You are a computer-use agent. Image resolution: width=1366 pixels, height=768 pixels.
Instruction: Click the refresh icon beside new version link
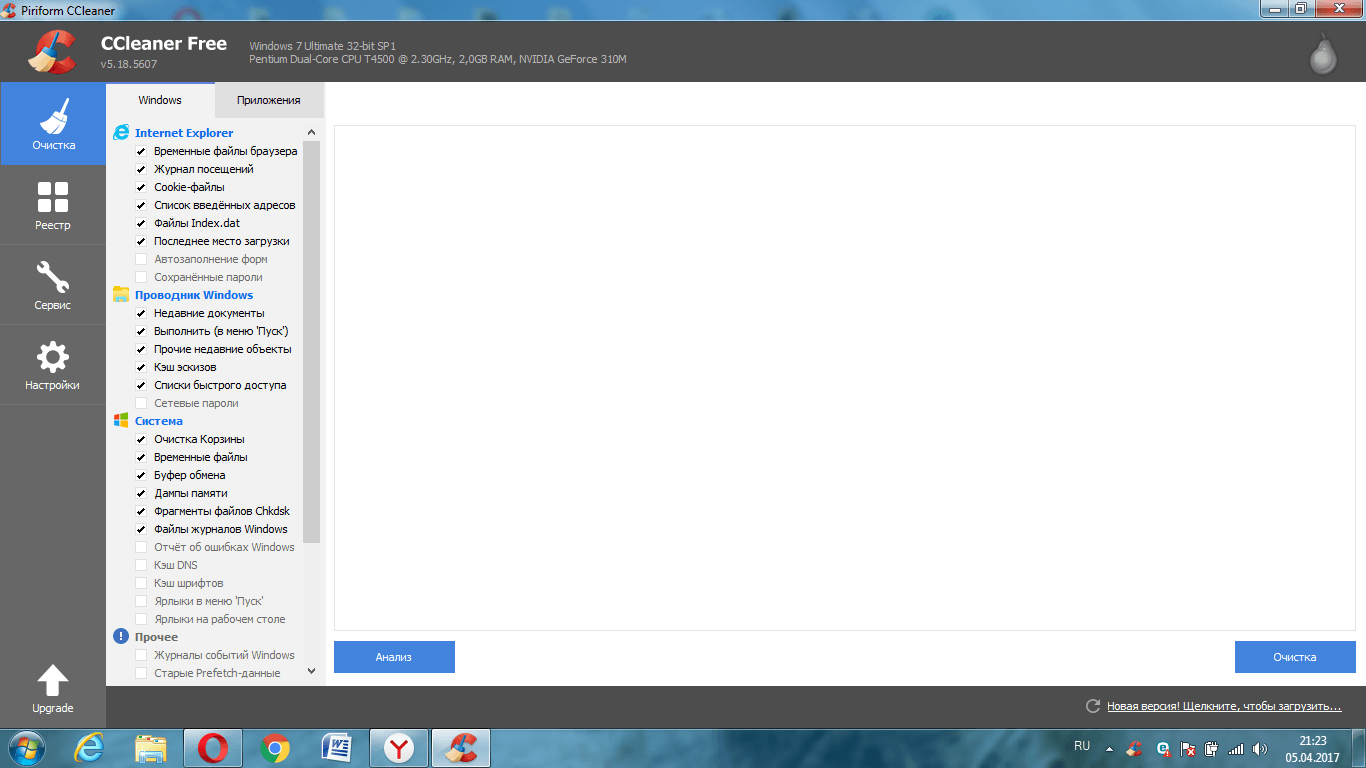[1093, 706]
